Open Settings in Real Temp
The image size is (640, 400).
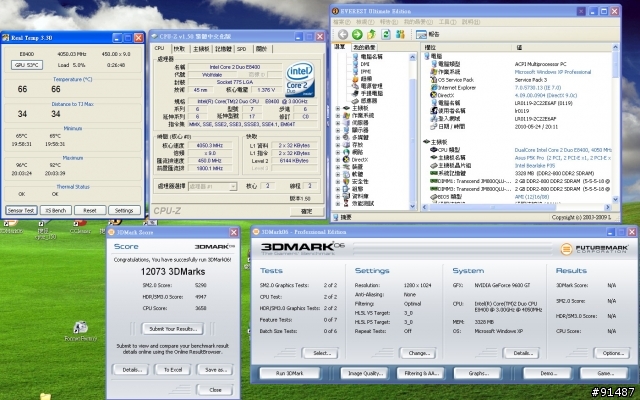tap(124, 211)
